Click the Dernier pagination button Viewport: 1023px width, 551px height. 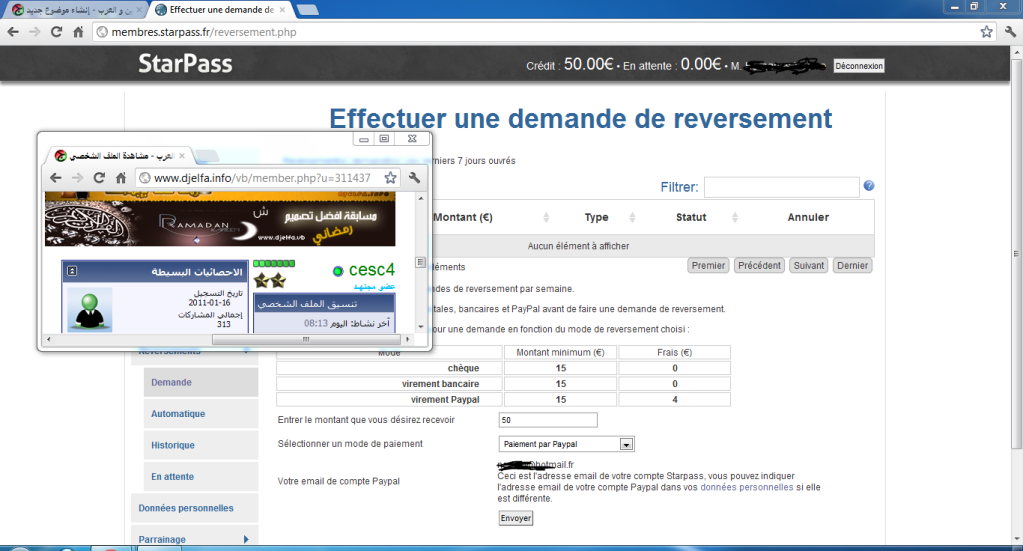coord(853,265)
